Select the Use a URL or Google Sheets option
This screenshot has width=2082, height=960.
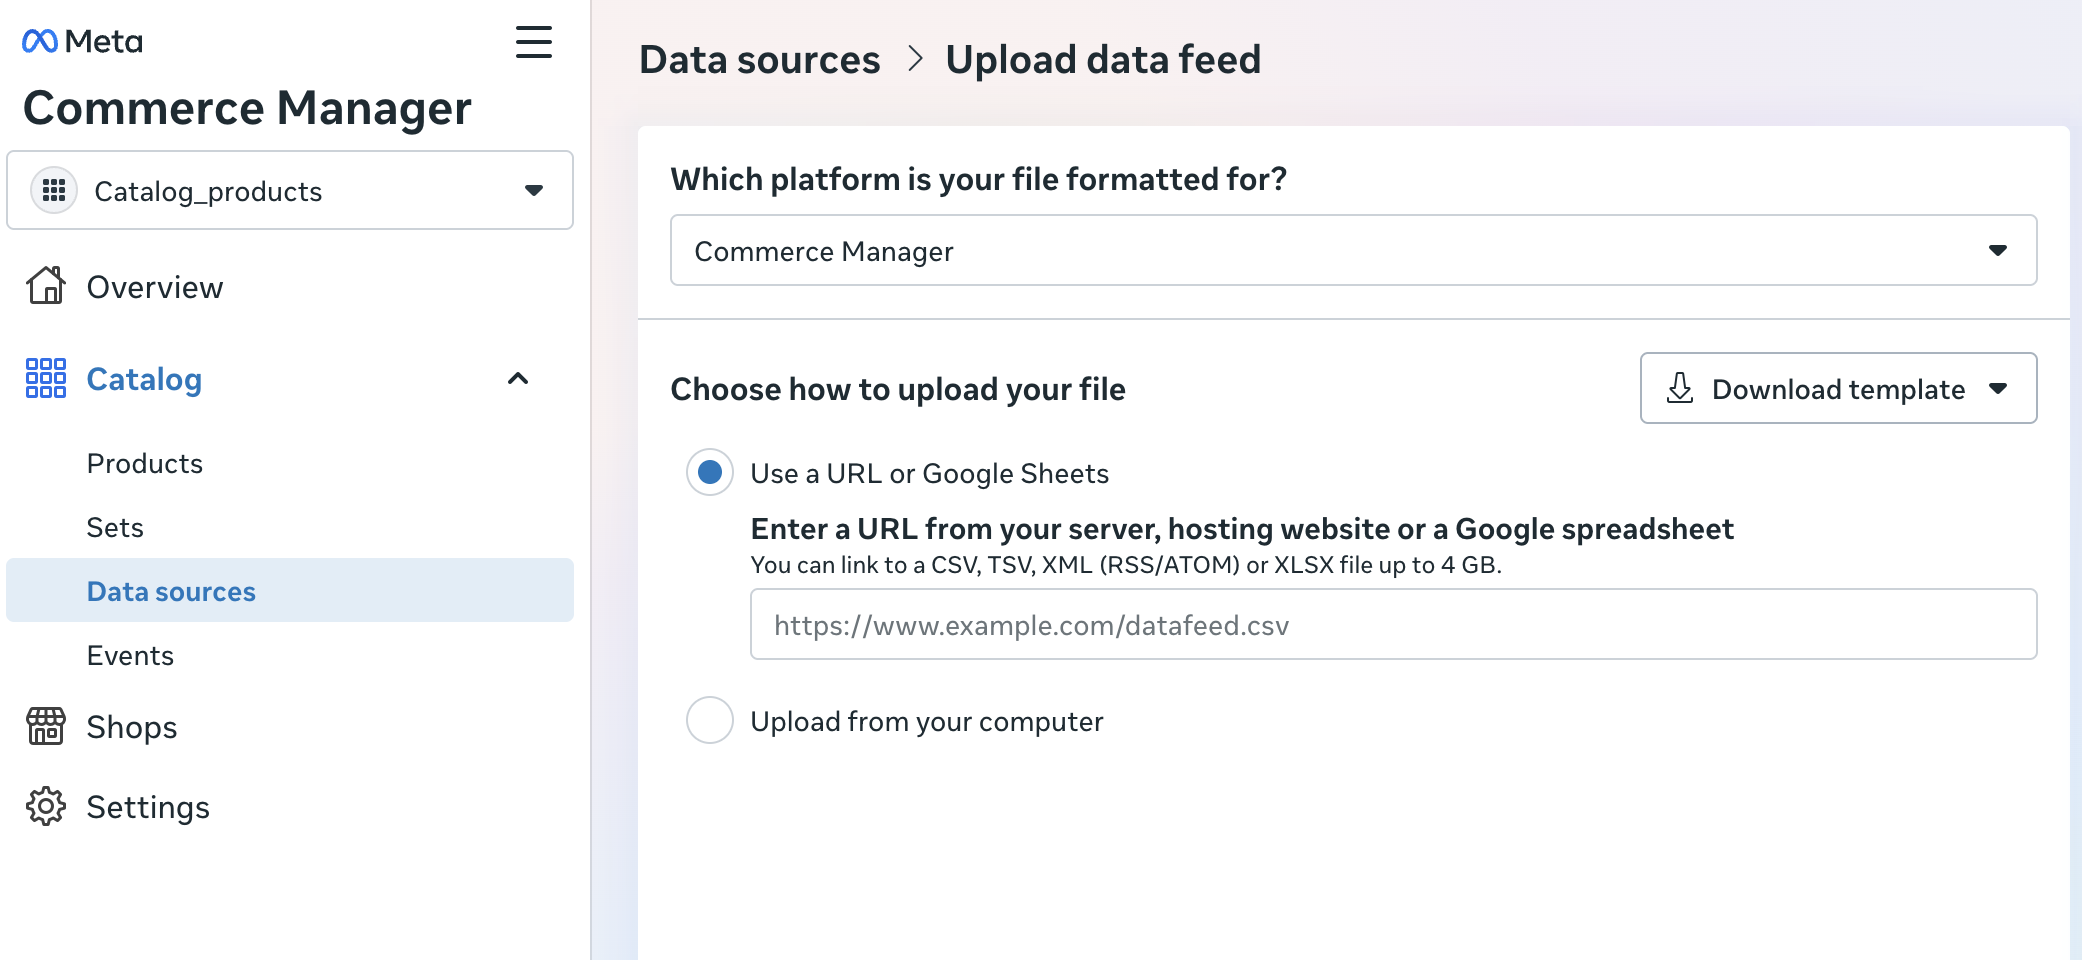(x=710, y=472)
